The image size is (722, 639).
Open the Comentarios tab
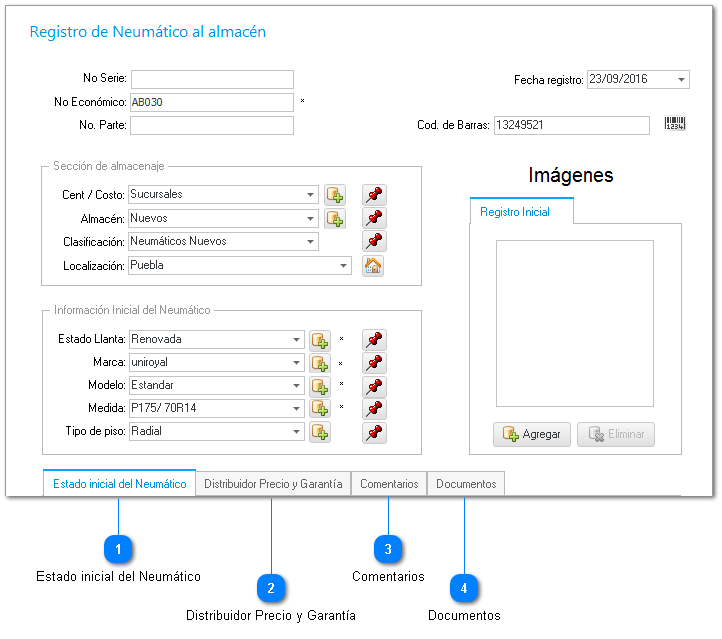point(389,484)
